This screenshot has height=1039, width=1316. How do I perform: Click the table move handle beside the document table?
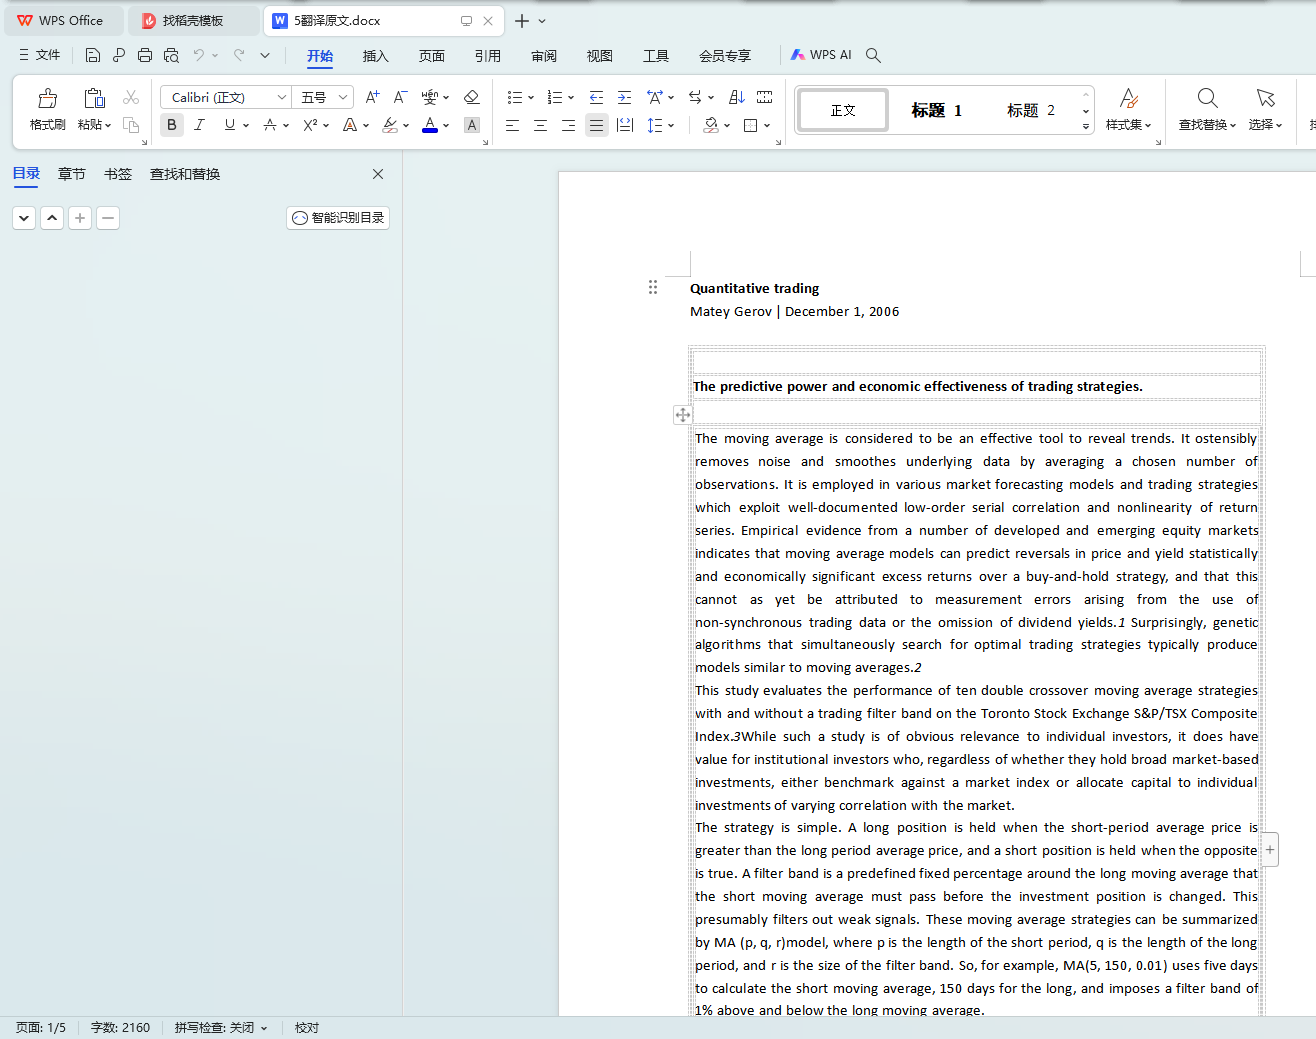click(x=682, y=415)
